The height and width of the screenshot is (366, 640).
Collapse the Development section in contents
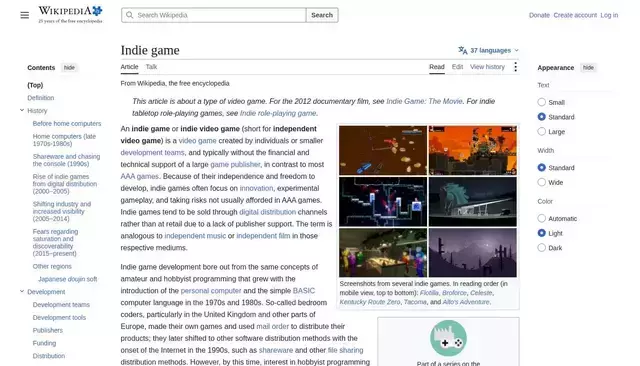pos(22,291)
